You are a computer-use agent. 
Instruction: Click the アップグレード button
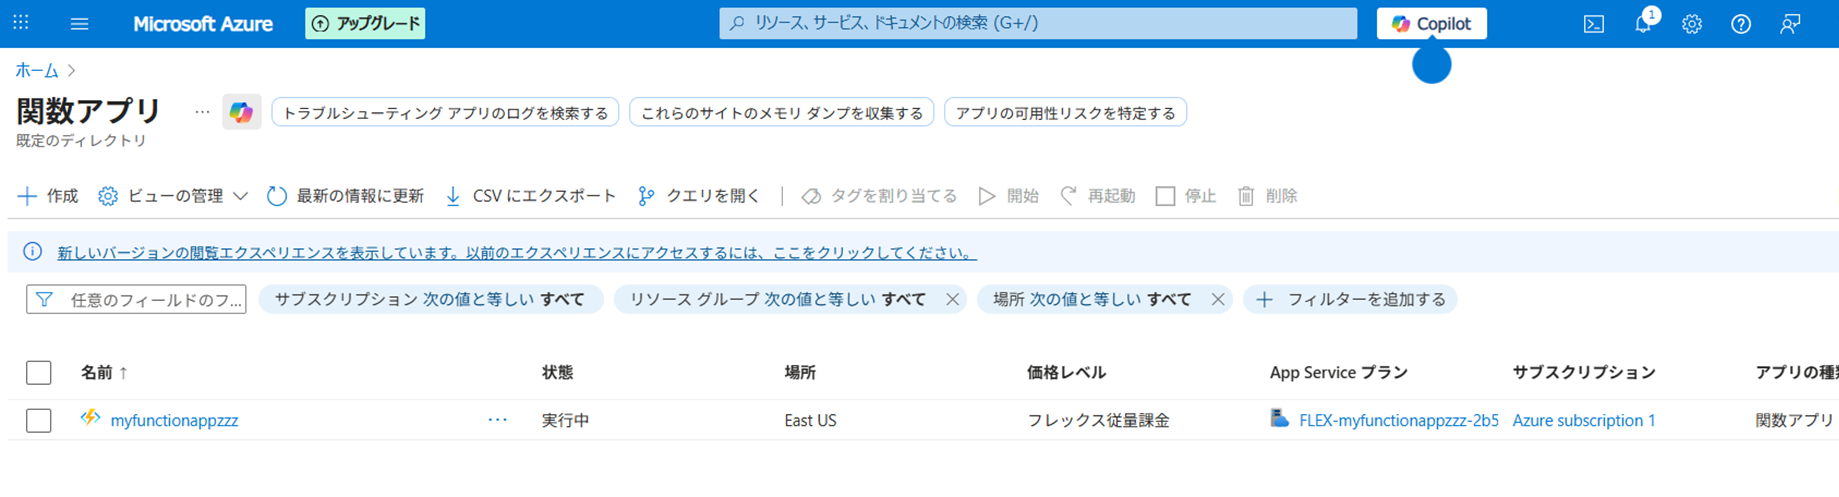point(365,23)
